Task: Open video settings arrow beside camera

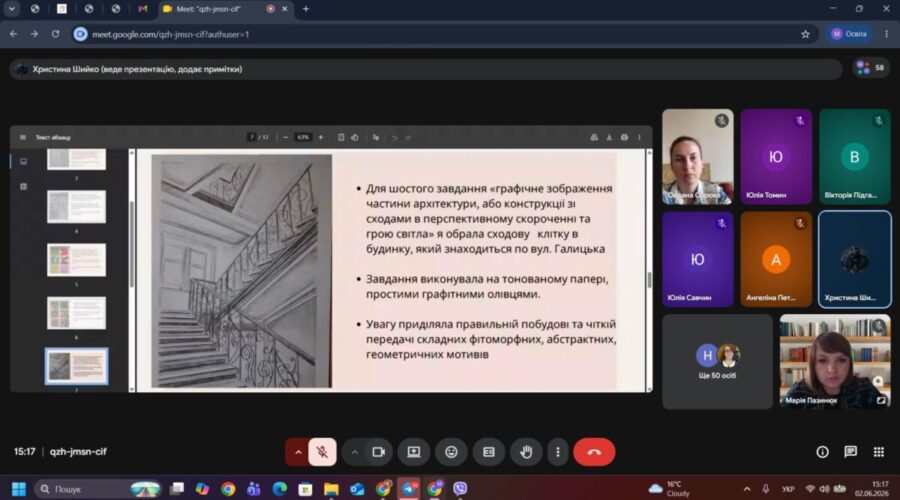Action: pos(354,452)
